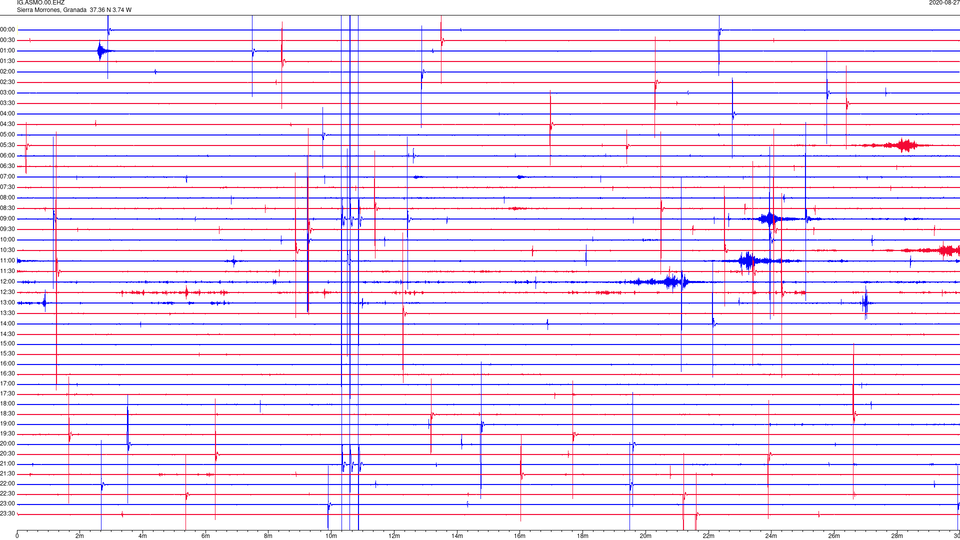Select the 03:00 trace time label
The width and height of the screenshot is (960, 540).
coord(8,92)
